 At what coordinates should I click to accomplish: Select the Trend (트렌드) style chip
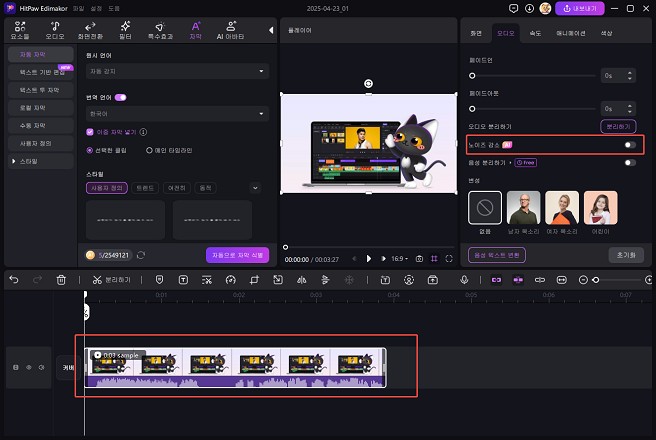click(x=145, y=188)
